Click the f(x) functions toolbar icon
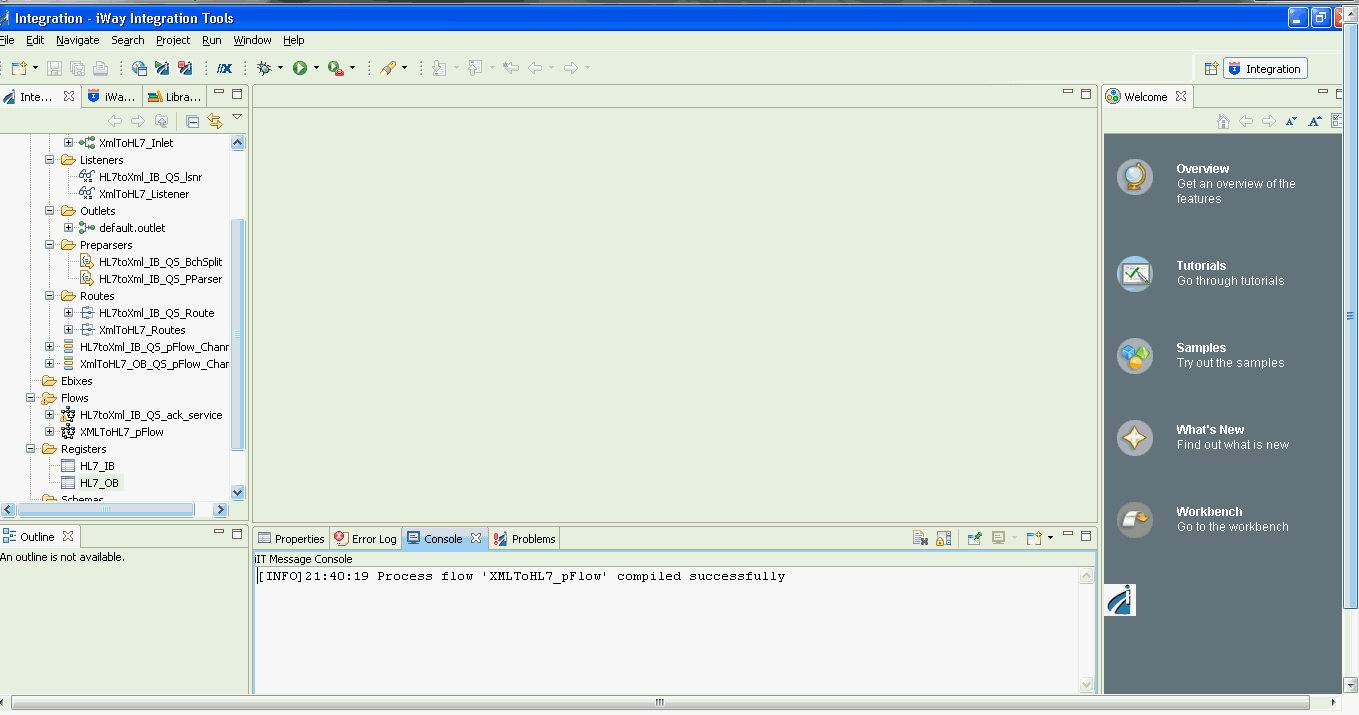 click(x=225, y=68)
